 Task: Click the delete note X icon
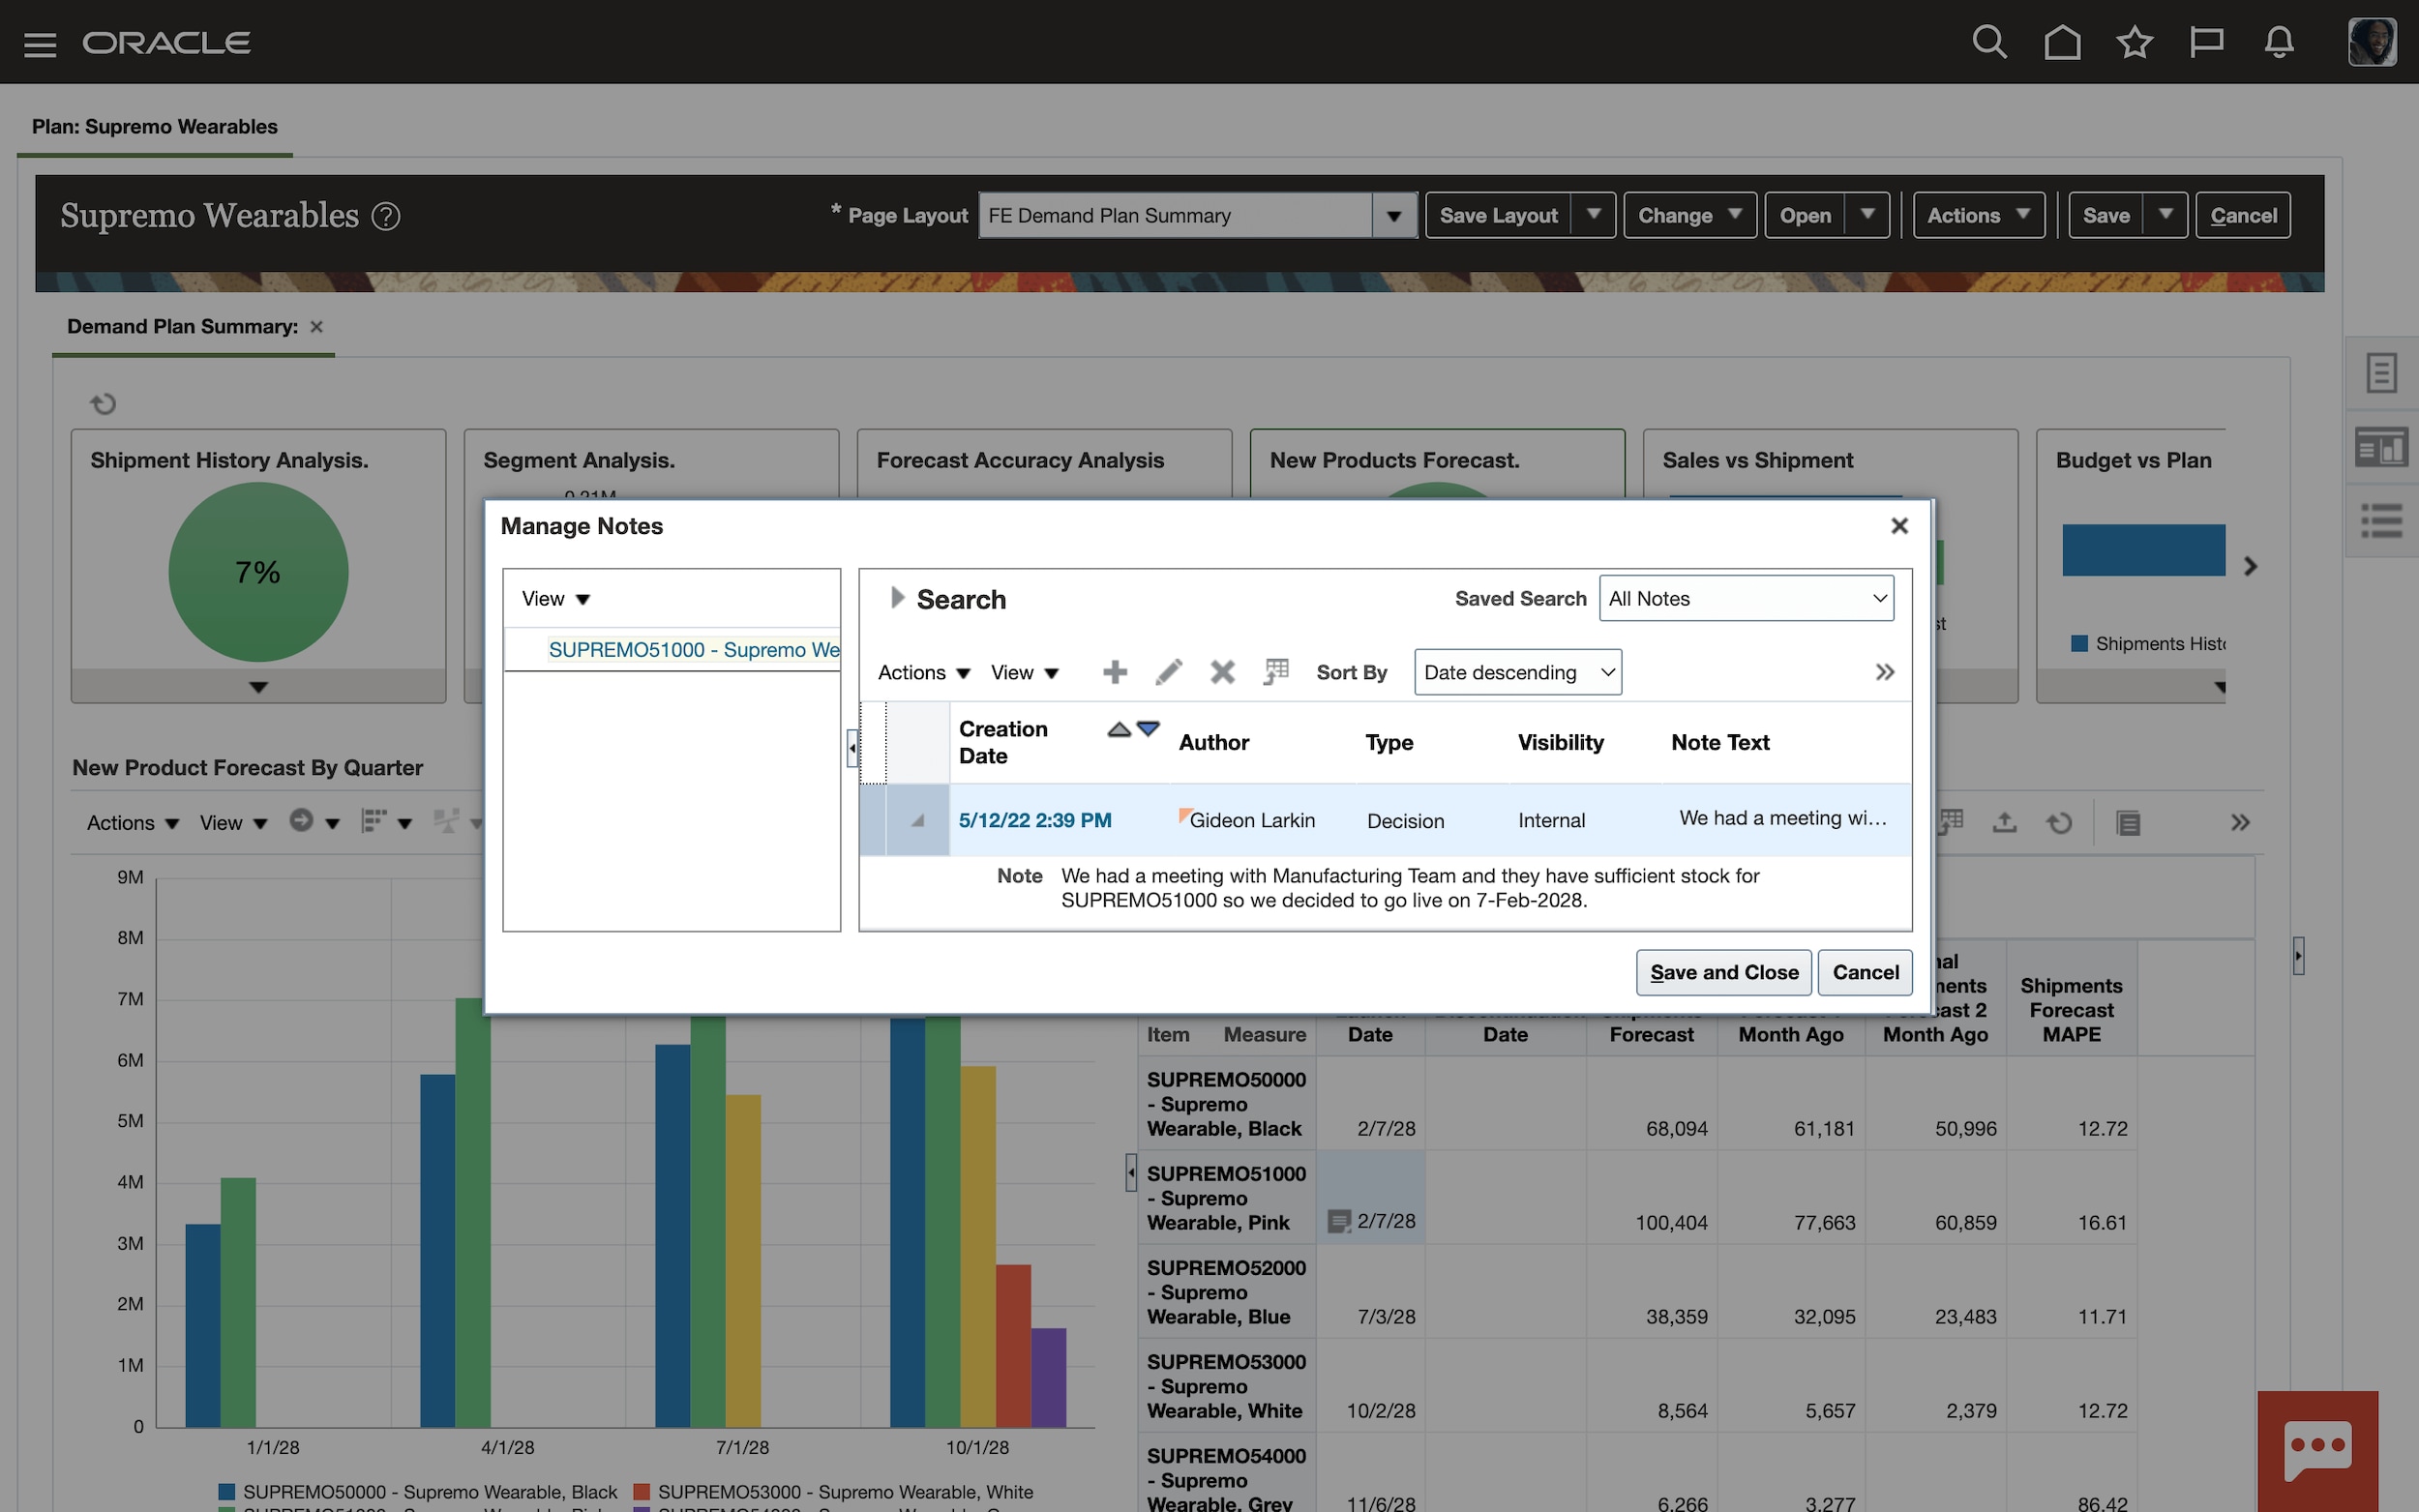click(x=1221, y=672)
